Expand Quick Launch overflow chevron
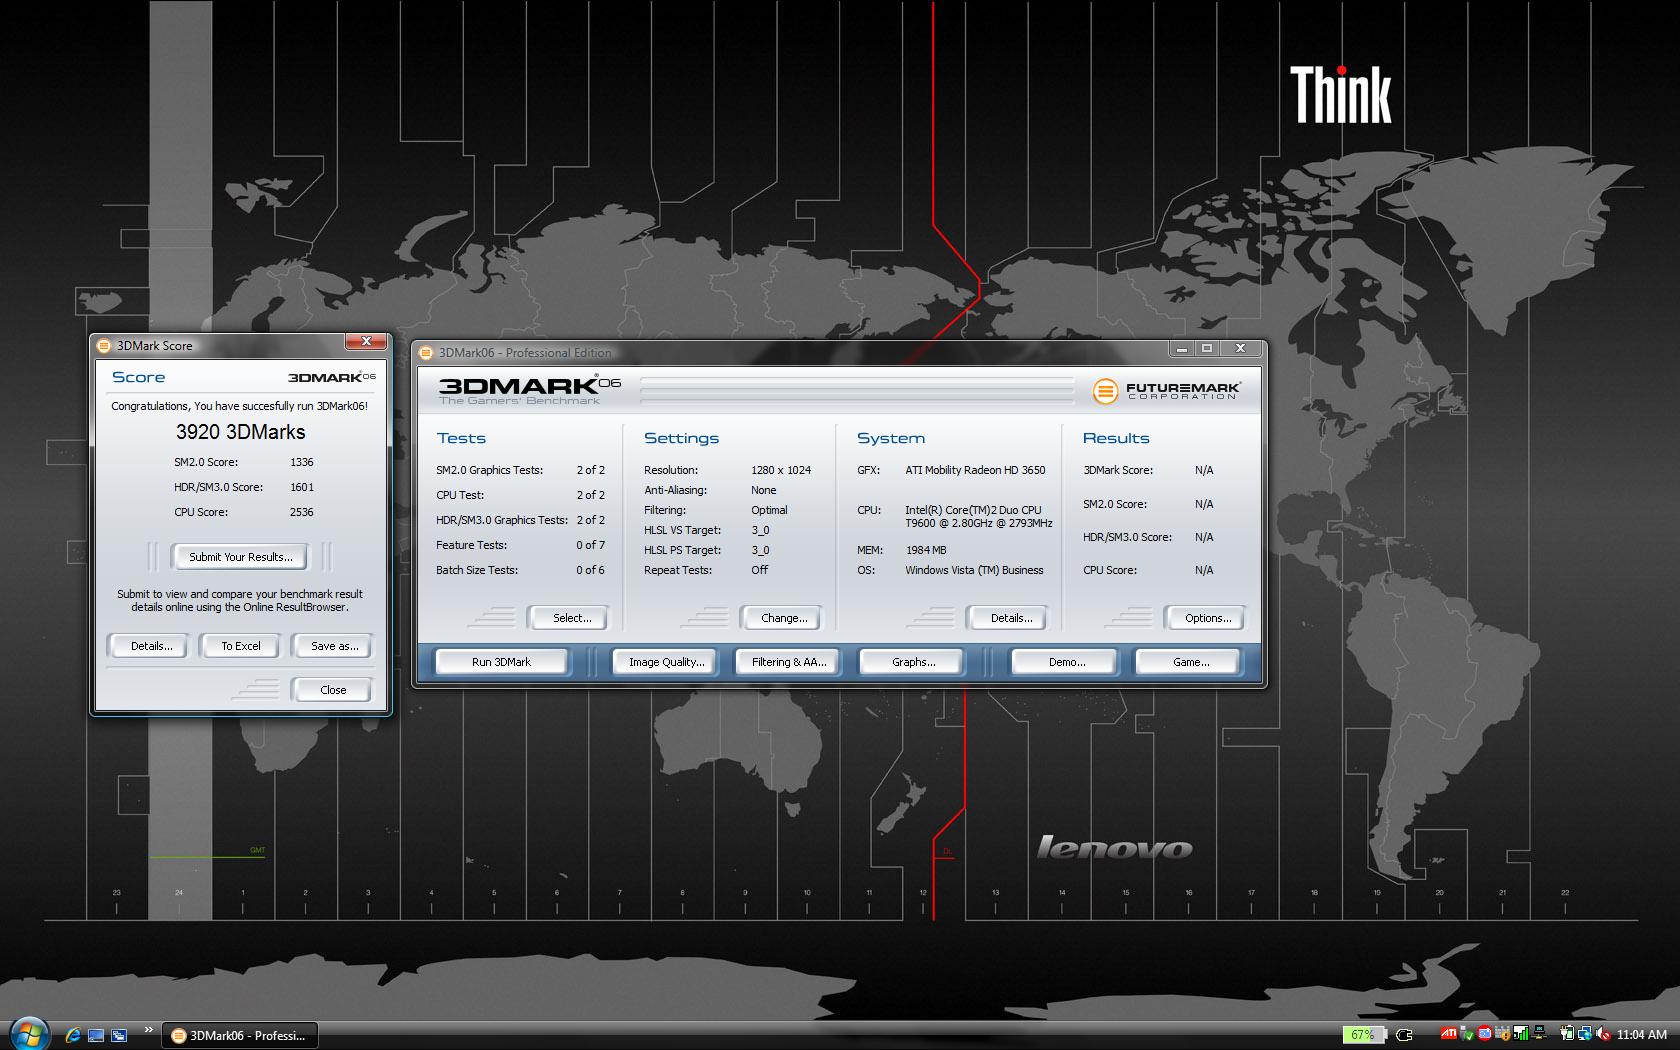 (149, 1030)
